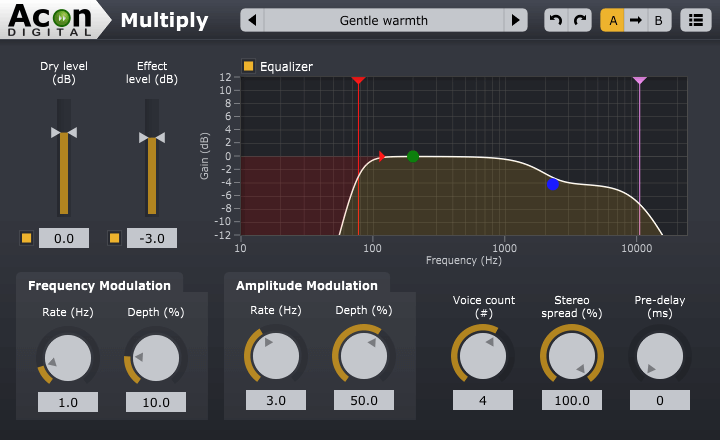Go to the next preset
This screenshot has width=720, height=440.
[x=516, y=20]
